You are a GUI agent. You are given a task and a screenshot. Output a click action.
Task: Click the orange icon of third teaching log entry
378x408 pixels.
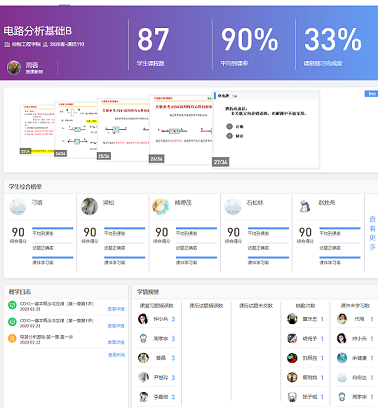12,338
